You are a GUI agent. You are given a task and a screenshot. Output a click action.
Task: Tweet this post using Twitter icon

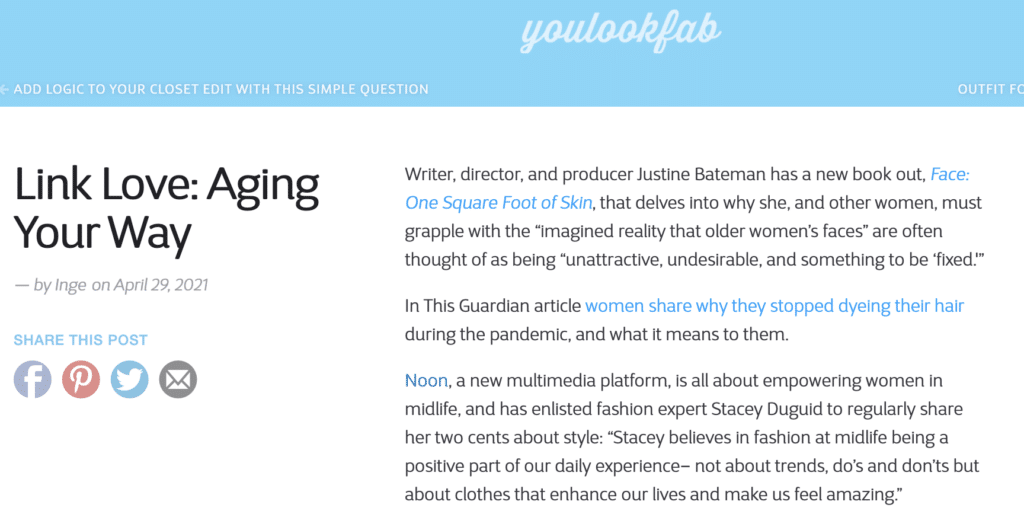(x=129, y=379)
